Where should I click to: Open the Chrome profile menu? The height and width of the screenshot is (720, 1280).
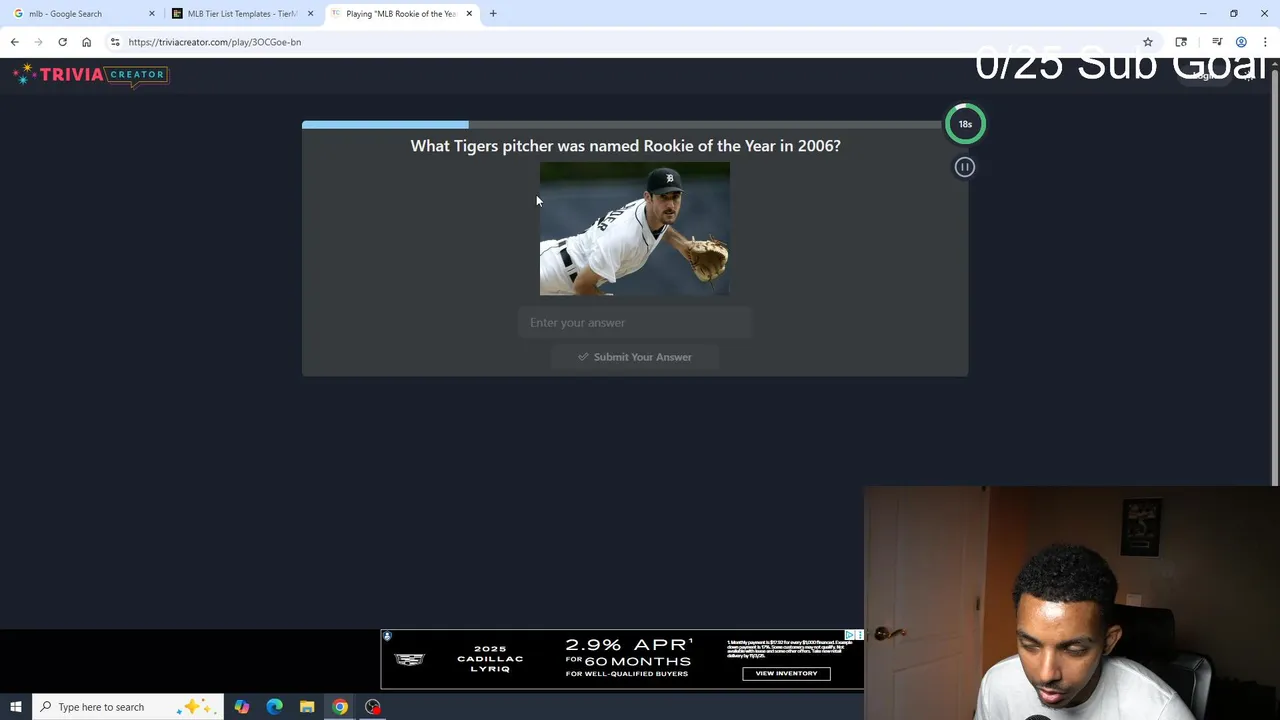tap(1241, 42)
